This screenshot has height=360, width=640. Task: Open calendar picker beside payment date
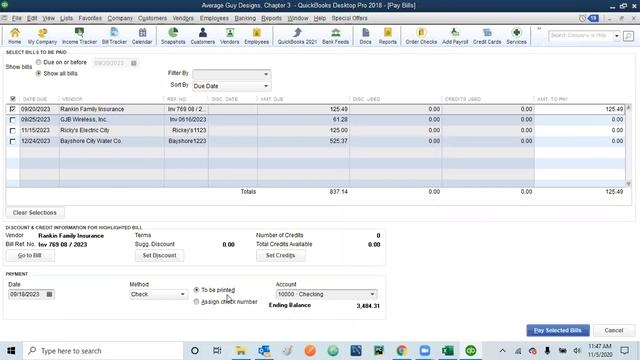[x=49, y=294]
